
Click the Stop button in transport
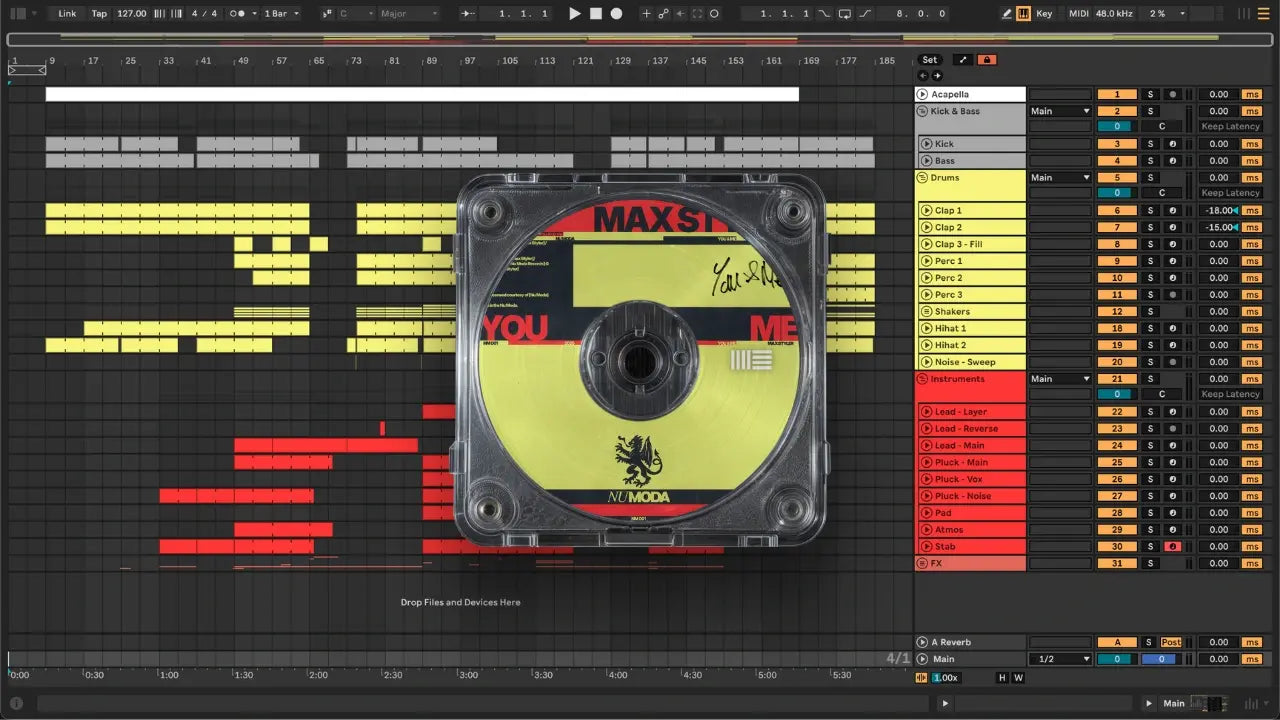(595, 14)
